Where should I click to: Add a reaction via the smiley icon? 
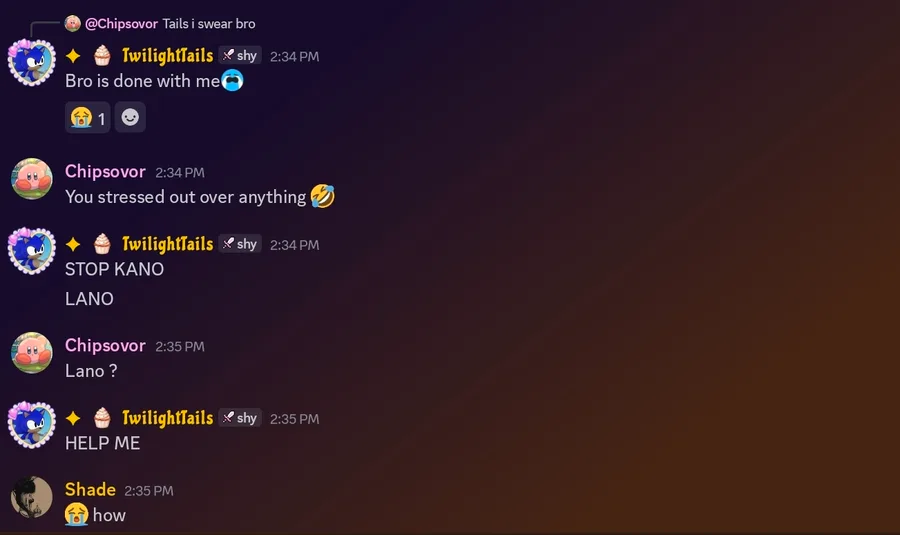(x=130, y=118)
